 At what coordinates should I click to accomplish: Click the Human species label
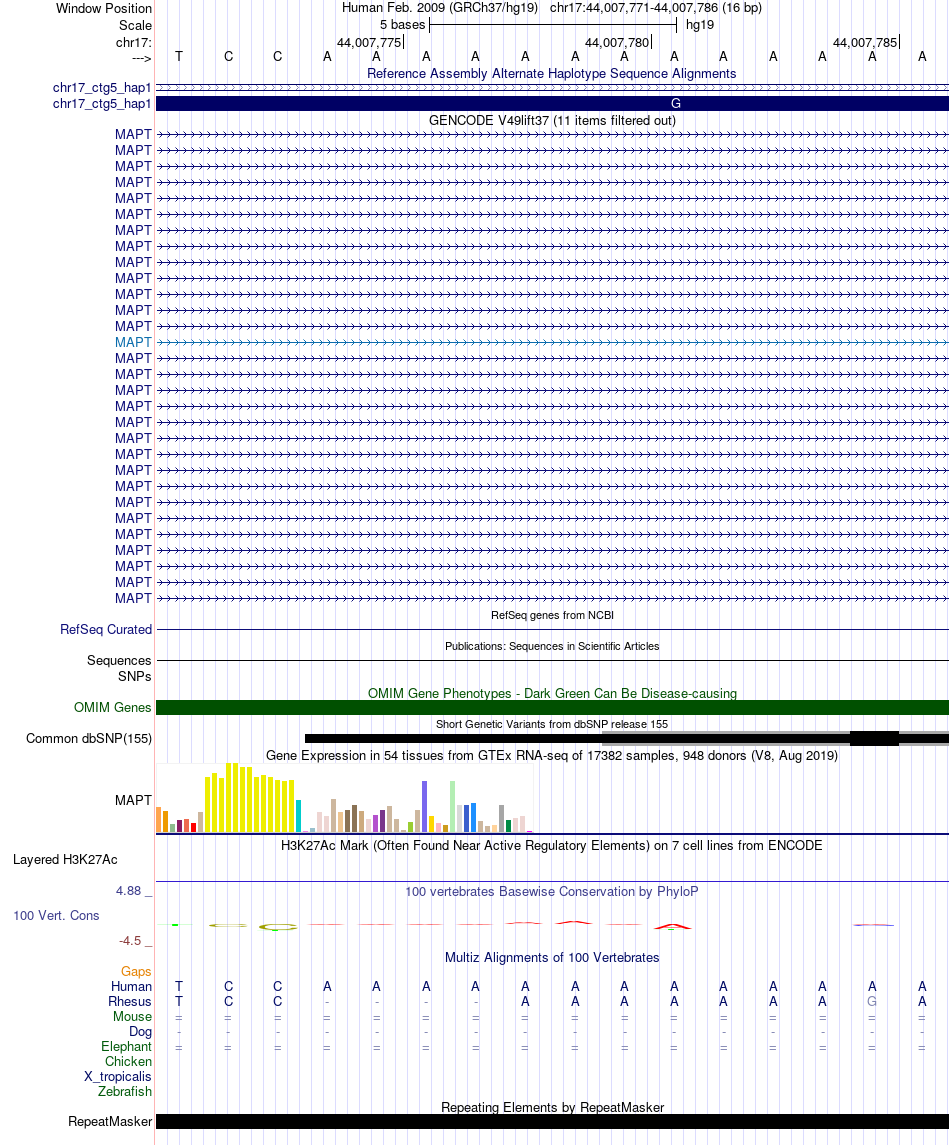pos(131,987)
